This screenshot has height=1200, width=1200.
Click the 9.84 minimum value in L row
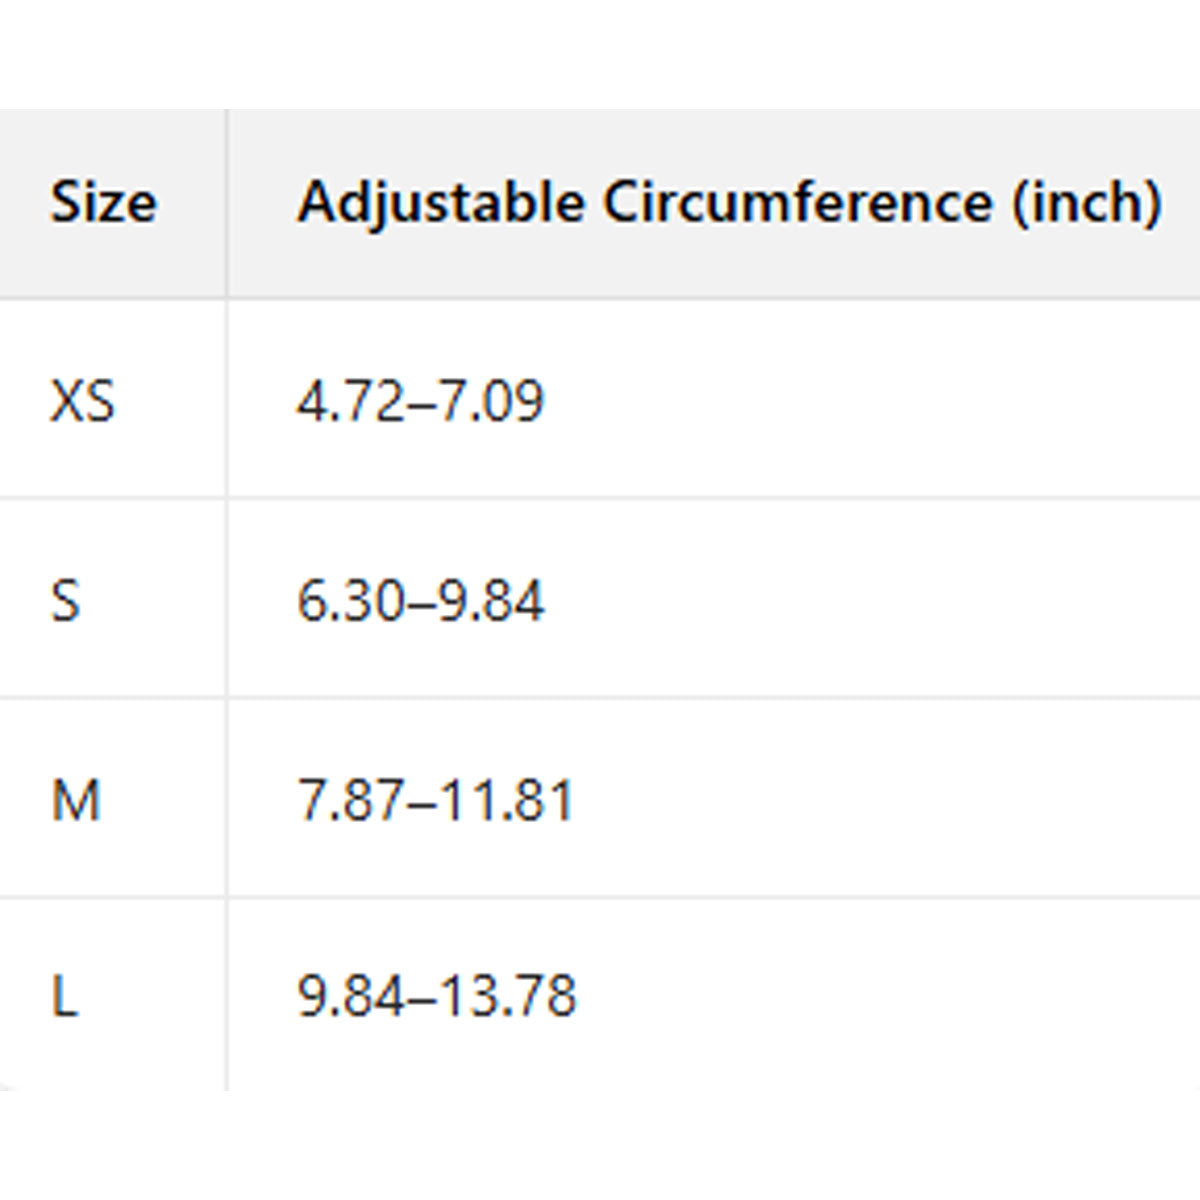(x=350, y=996)
